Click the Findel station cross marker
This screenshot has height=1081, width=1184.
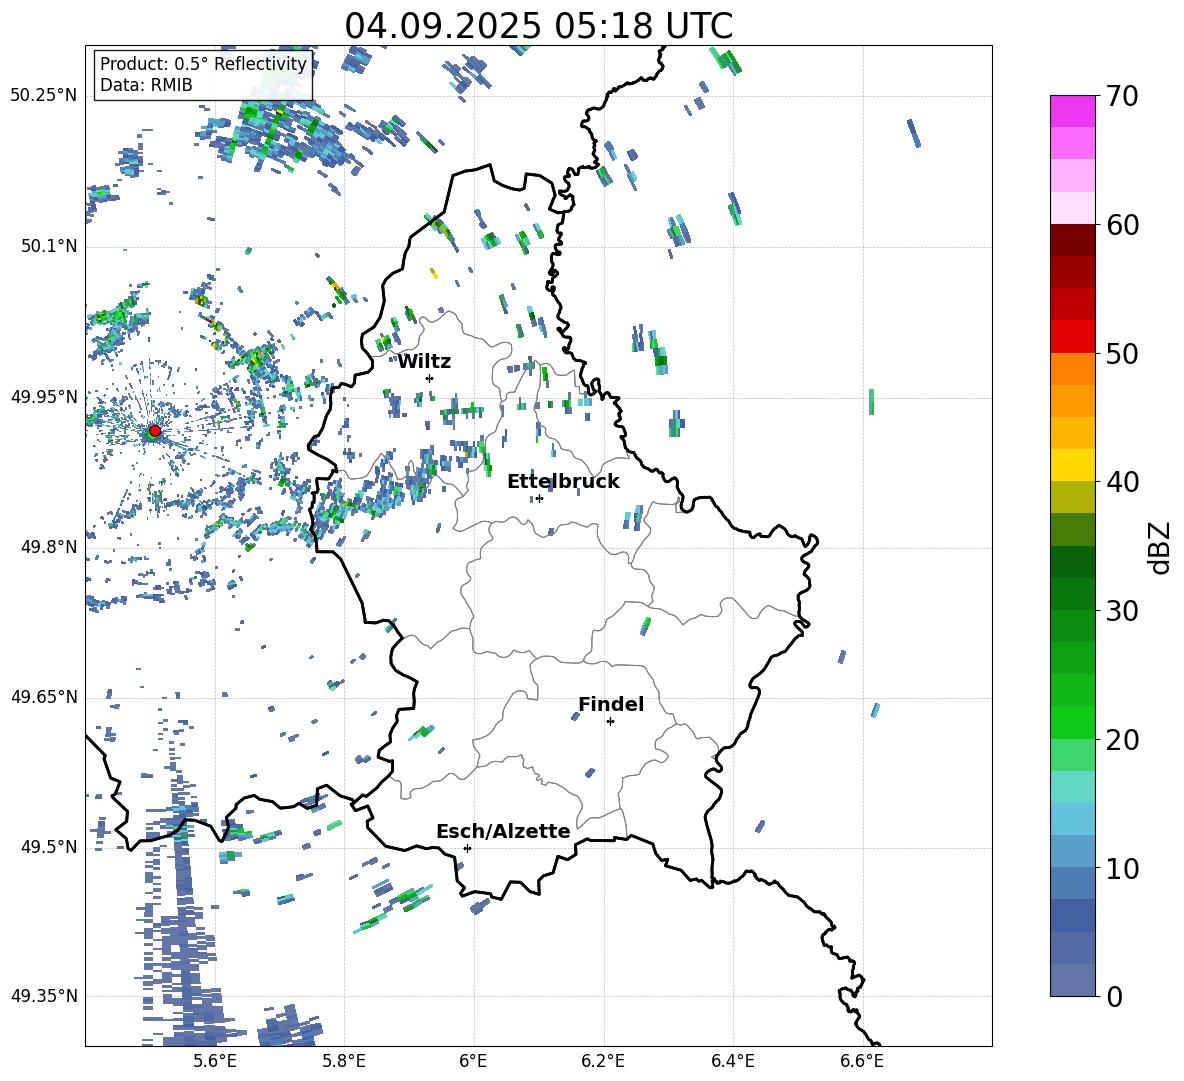click(610, 722)
